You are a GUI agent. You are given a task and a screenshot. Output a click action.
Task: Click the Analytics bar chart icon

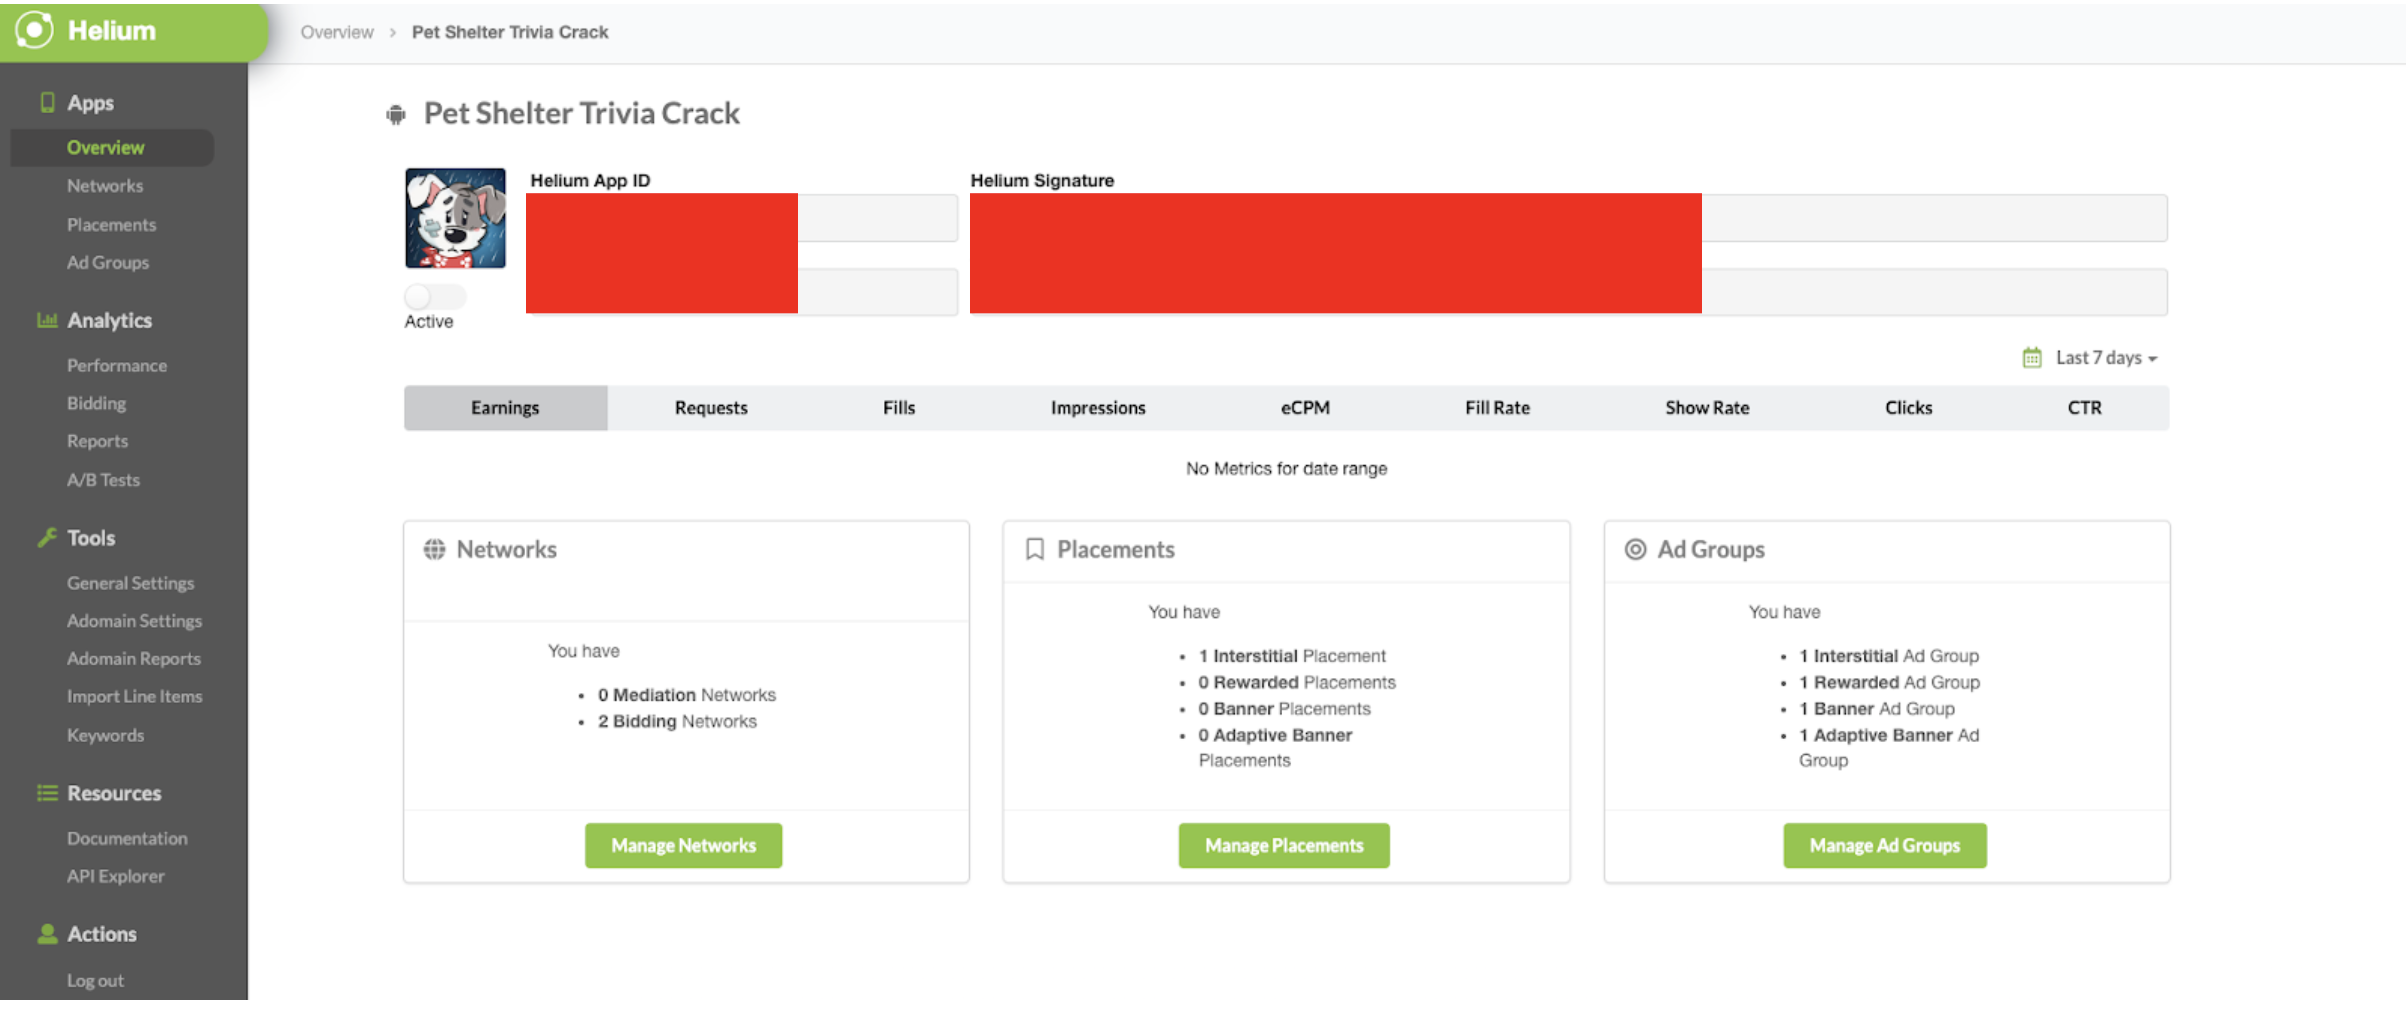click(x=47, y=320)
